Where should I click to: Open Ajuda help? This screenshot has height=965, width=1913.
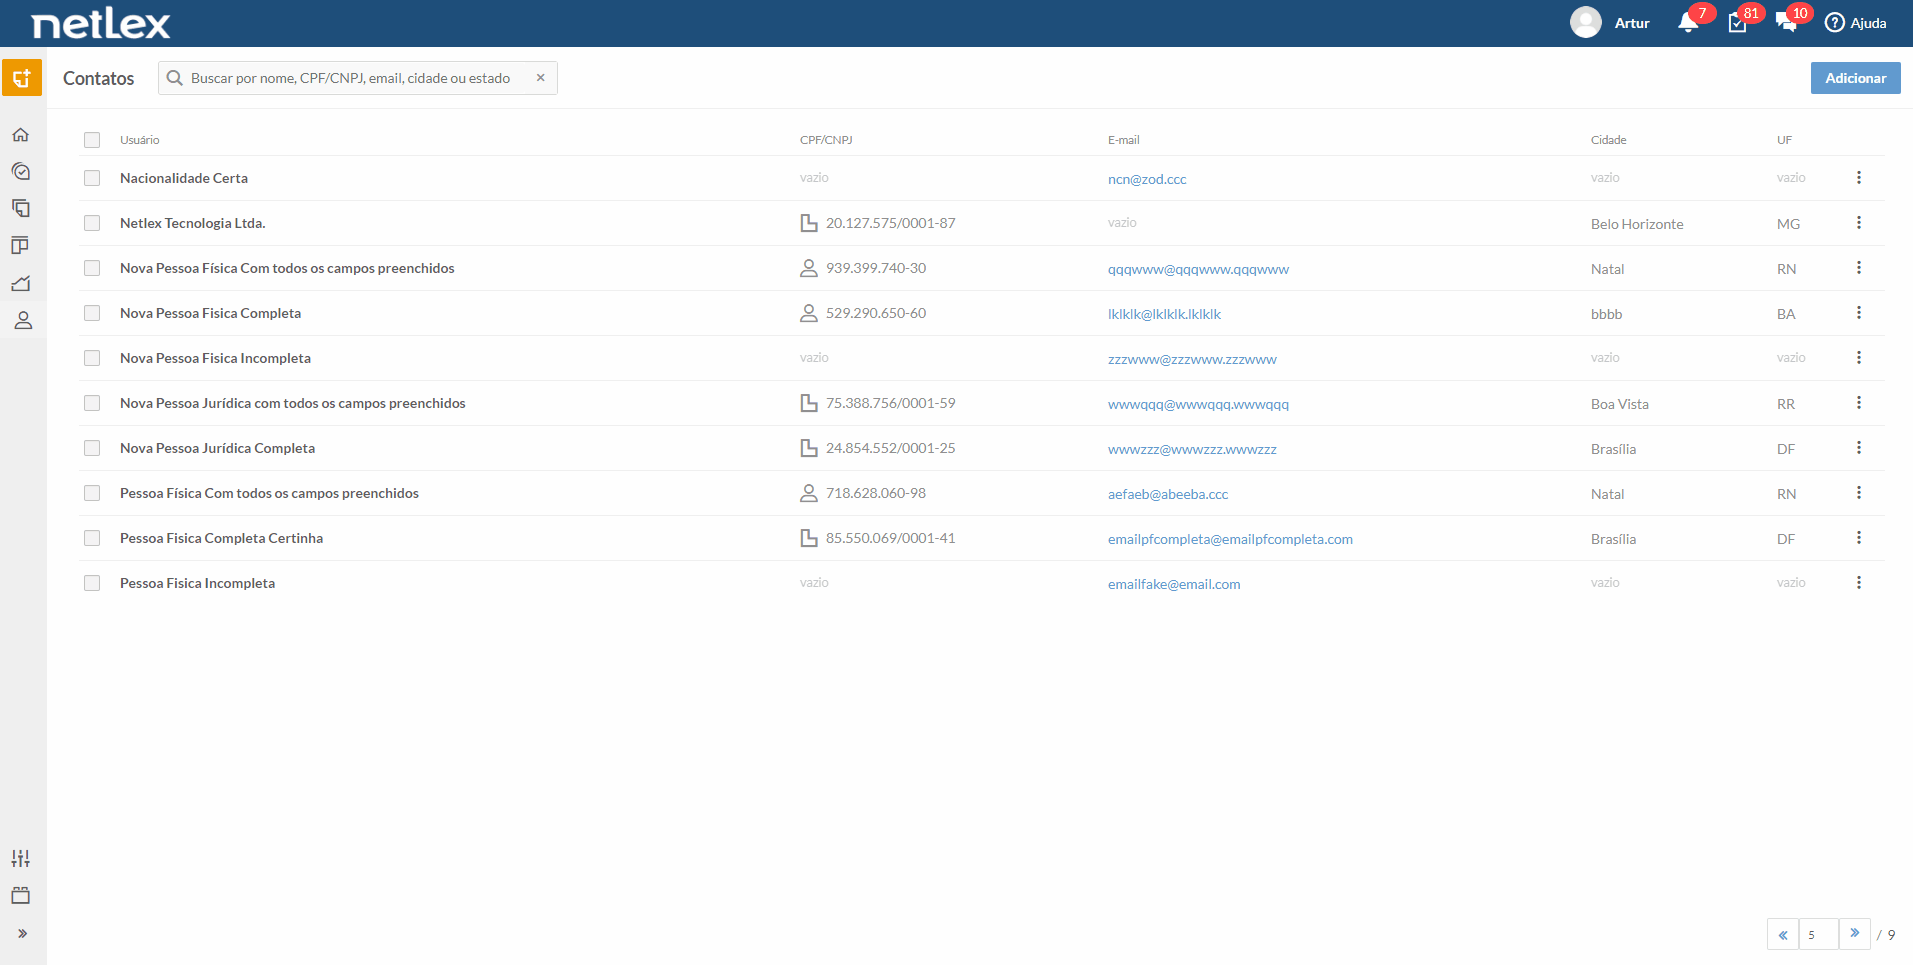coord(1856,23)
